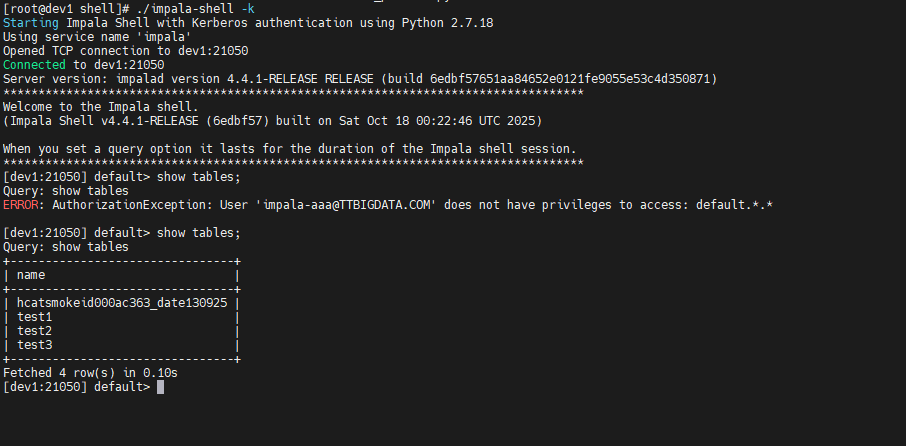The image size is (906, 446).
Task: Click the Opened TCP connection line
Action: pos(125,50)
